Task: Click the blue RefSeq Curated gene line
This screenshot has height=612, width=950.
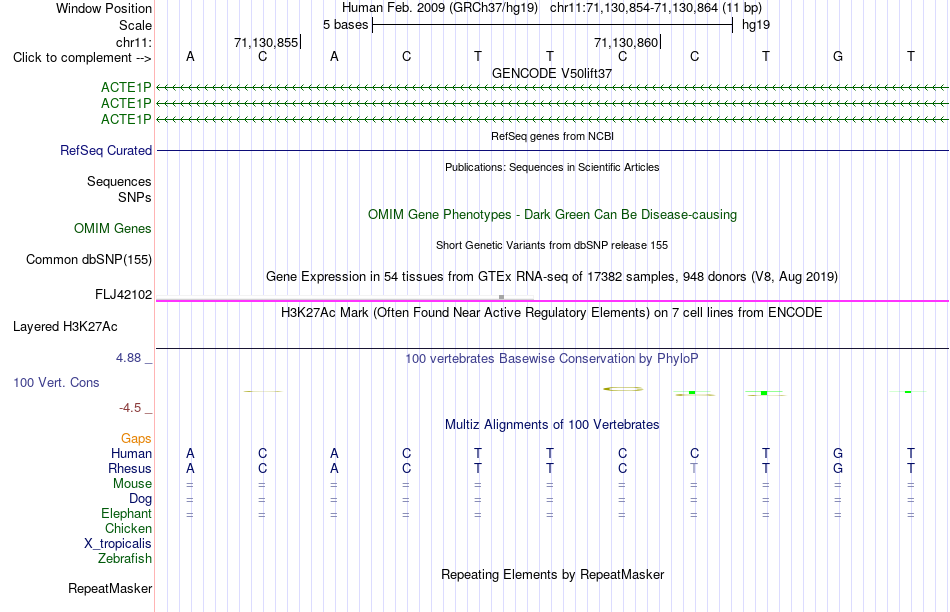Action: (x=552, y=150)
